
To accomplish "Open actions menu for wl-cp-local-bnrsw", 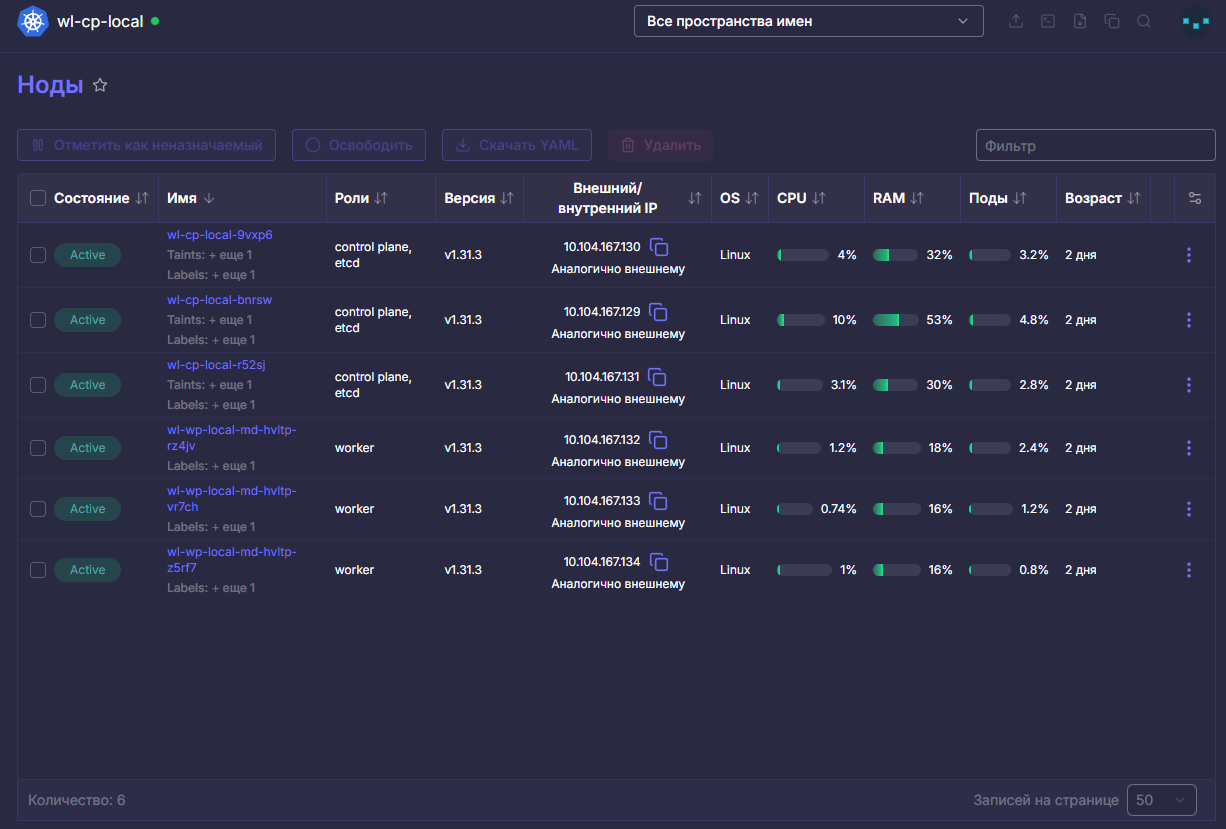I will (1189, 320).
